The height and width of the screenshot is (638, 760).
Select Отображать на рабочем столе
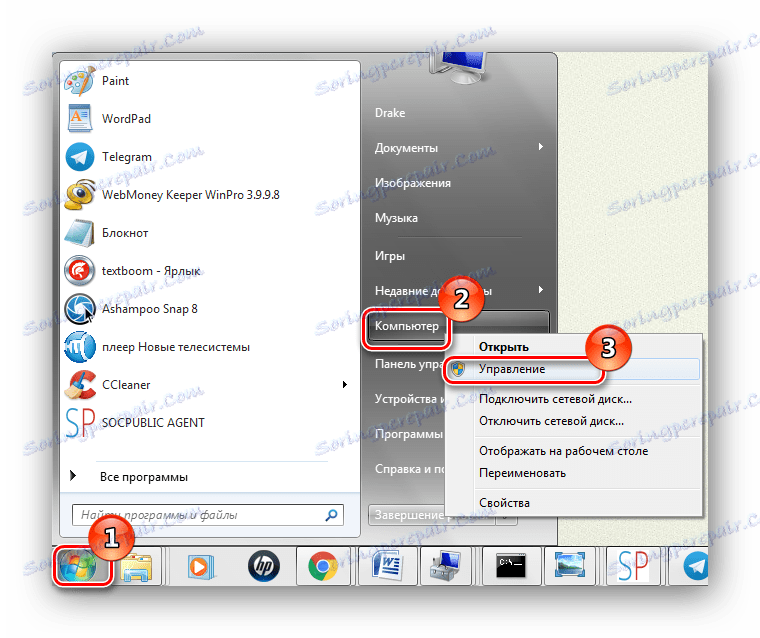pyautogui.click(x=563, y=451)
